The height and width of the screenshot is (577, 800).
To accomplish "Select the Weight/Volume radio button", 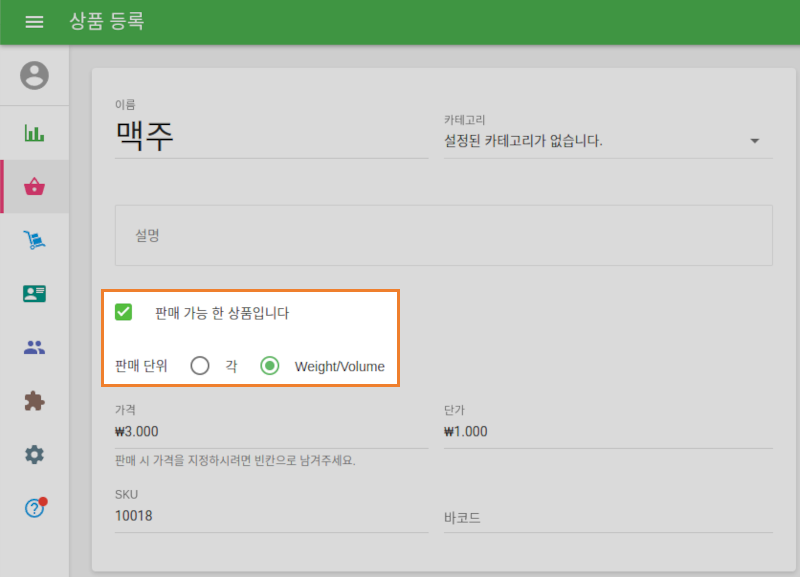I will [x=269, y=366].
